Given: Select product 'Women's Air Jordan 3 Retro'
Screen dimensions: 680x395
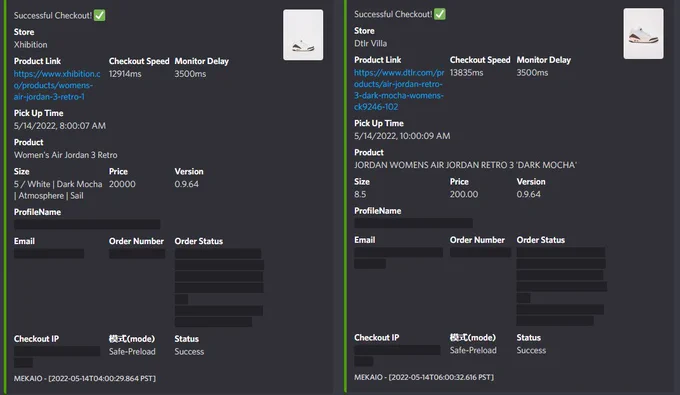Looking at the screenshot, I should point(65,155).
